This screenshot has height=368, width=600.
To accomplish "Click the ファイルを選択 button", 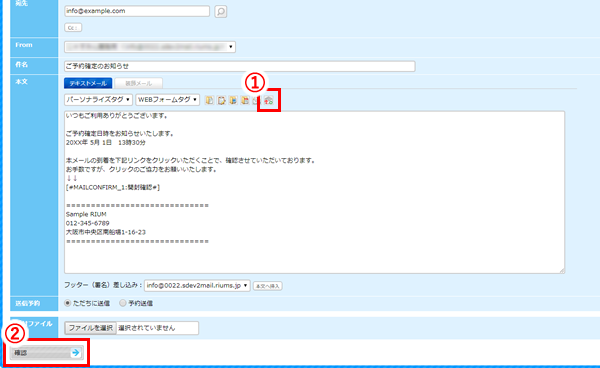I will coord(90,328).
